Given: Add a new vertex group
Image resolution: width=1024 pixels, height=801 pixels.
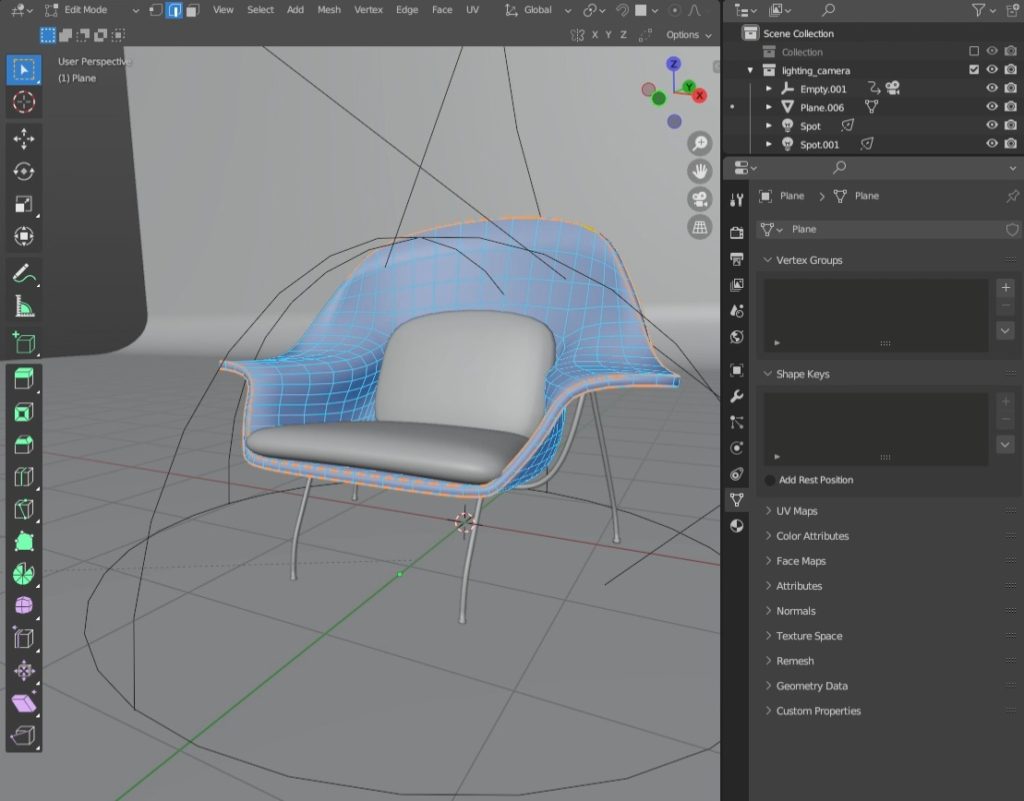Looking at the screenshot, I should 1005,288.
